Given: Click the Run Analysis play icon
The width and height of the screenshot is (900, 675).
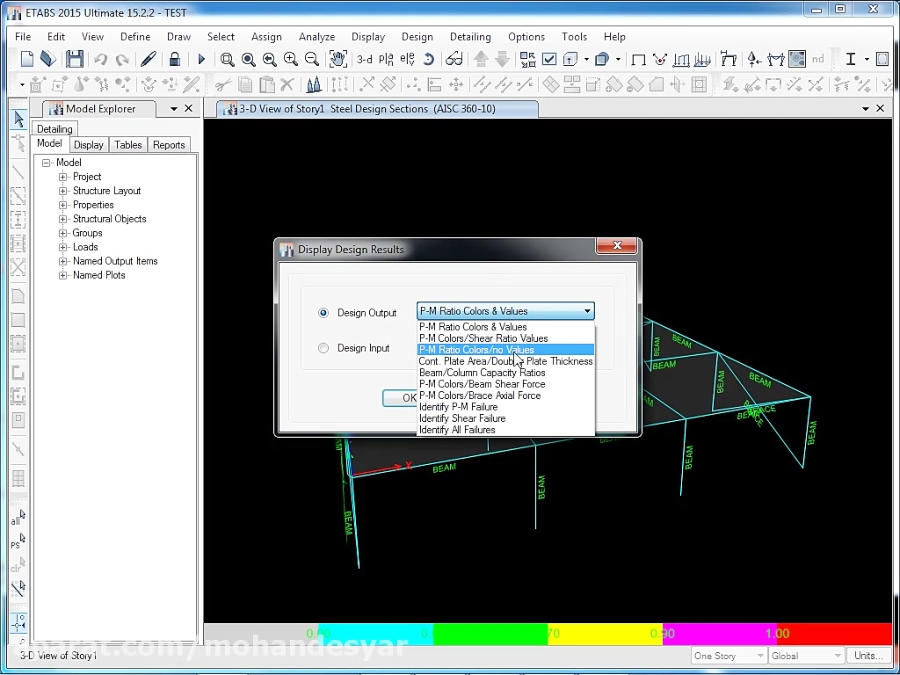Looking at the screenshot, I should coord(201,60).
